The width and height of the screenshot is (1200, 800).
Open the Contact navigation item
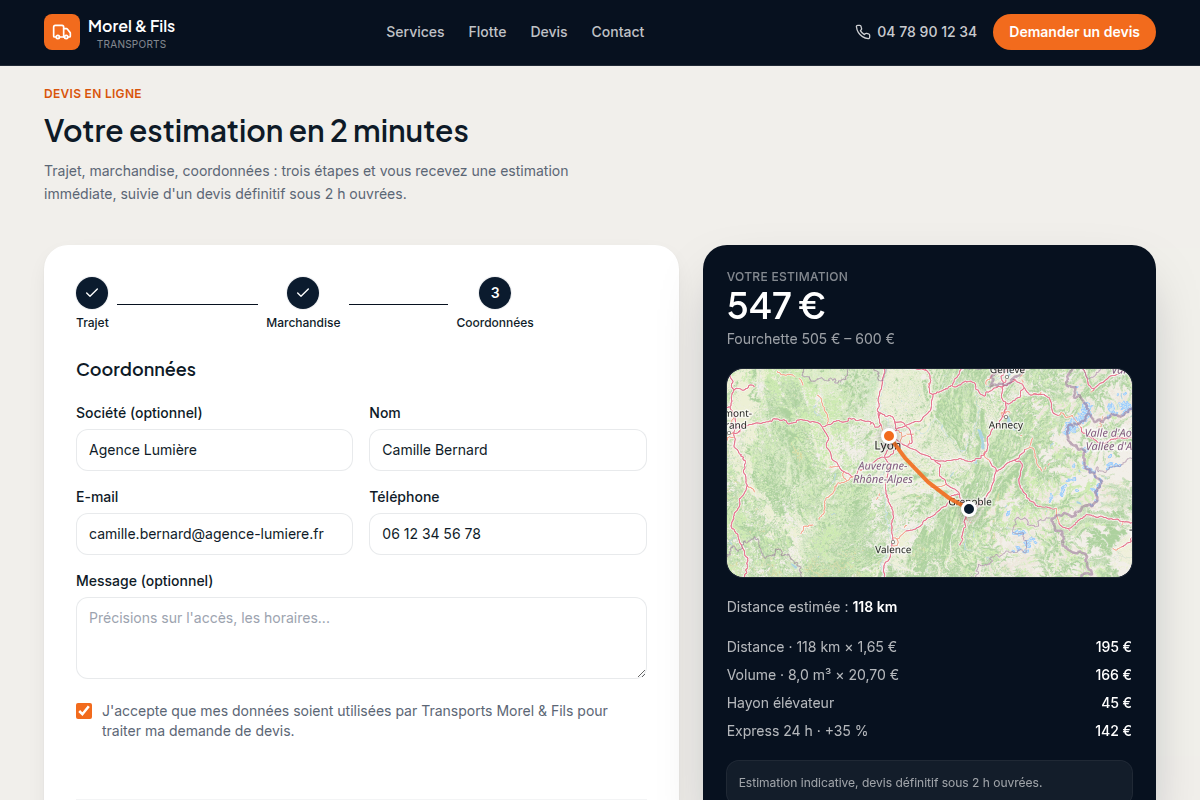point(618,32)
